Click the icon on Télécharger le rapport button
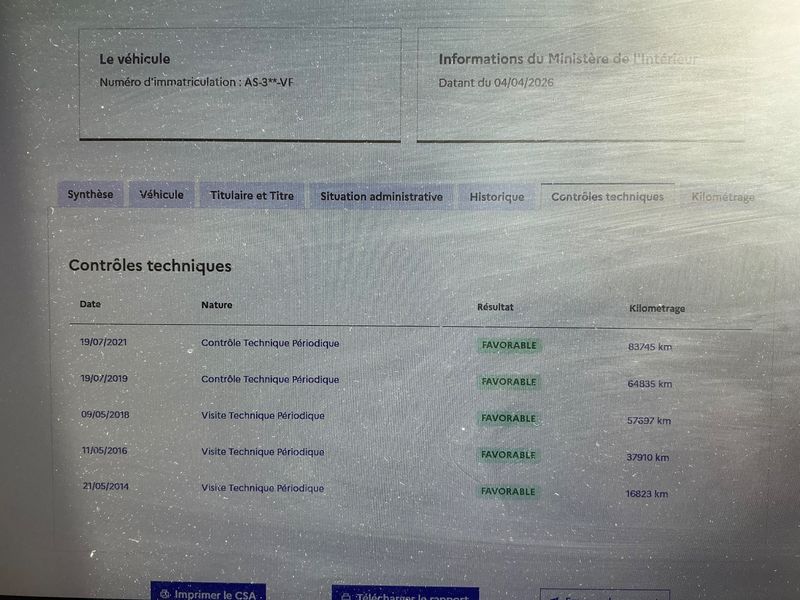Image resolution: width=800 pixels, height=600 pixels. (x=346, y=596)
